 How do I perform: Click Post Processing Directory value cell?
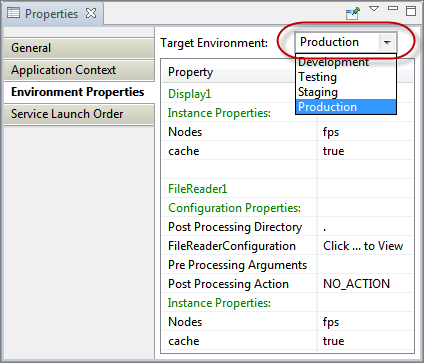[365, 227]
